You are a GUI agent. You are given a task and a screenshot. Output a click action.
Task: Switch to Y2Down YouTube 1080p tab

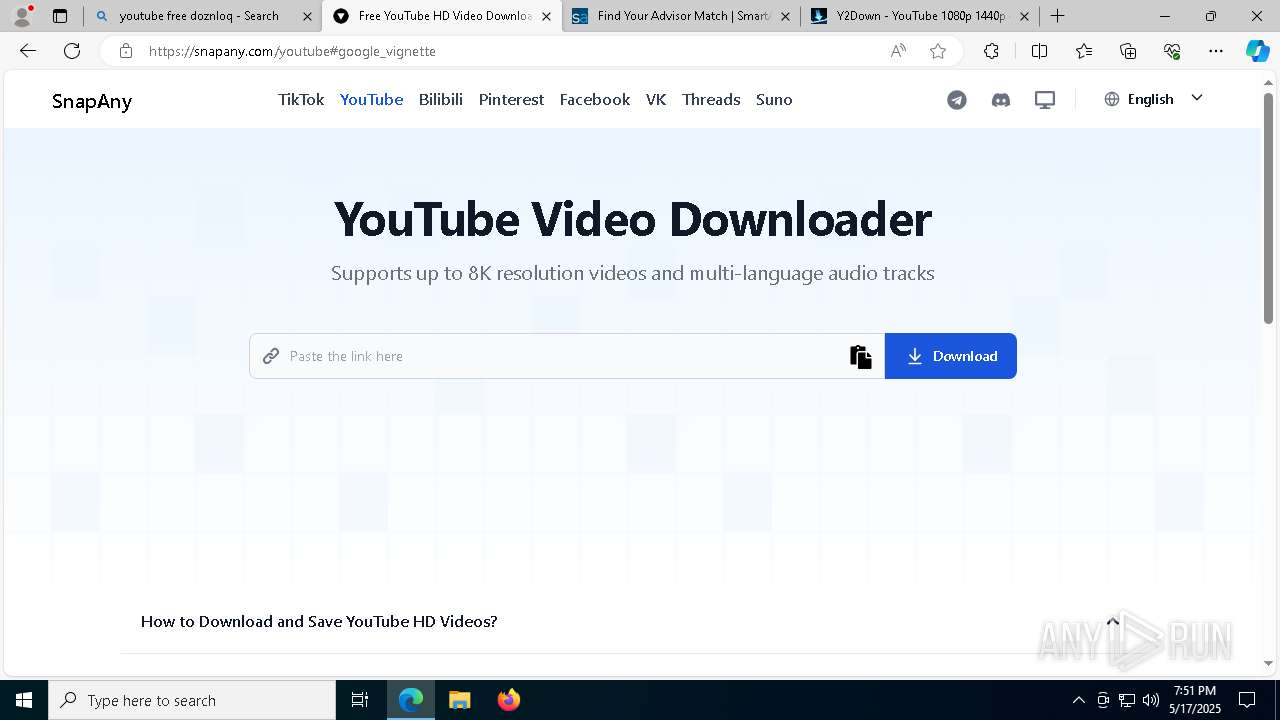pyautogui.click(x=920, y=16)
